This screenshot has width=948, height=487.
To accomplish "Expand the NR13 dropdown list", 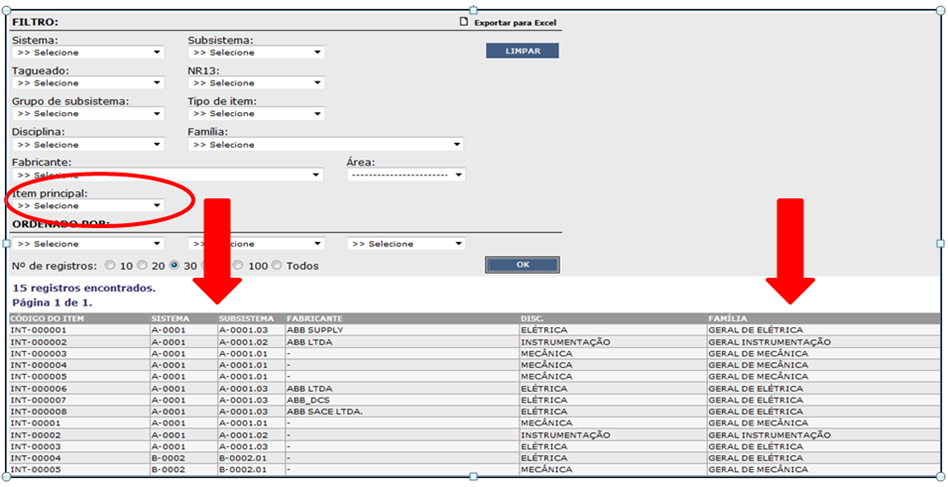I will click(256, 83).
